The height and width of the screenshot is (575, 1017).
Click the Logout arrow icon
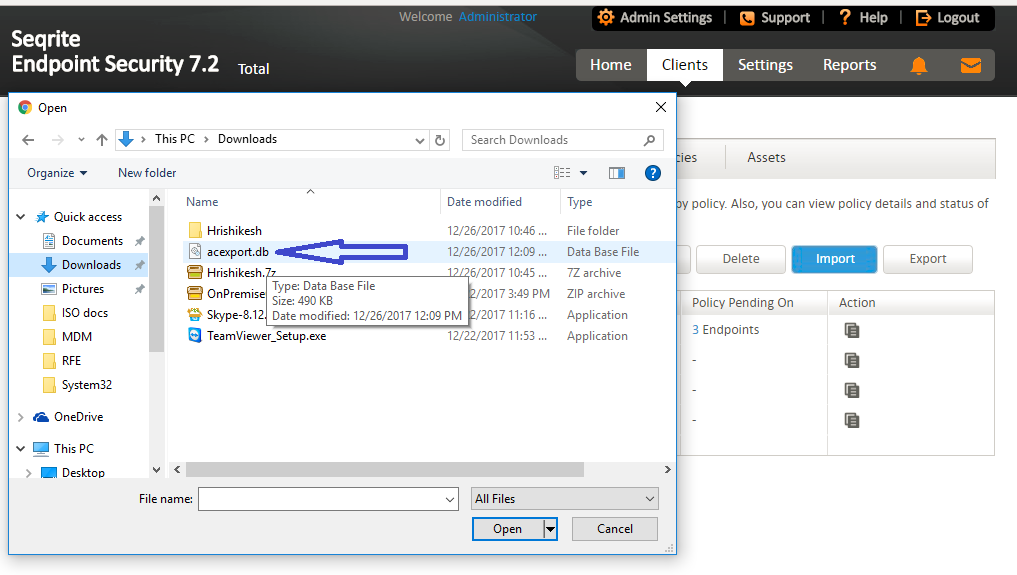[923, 18]
